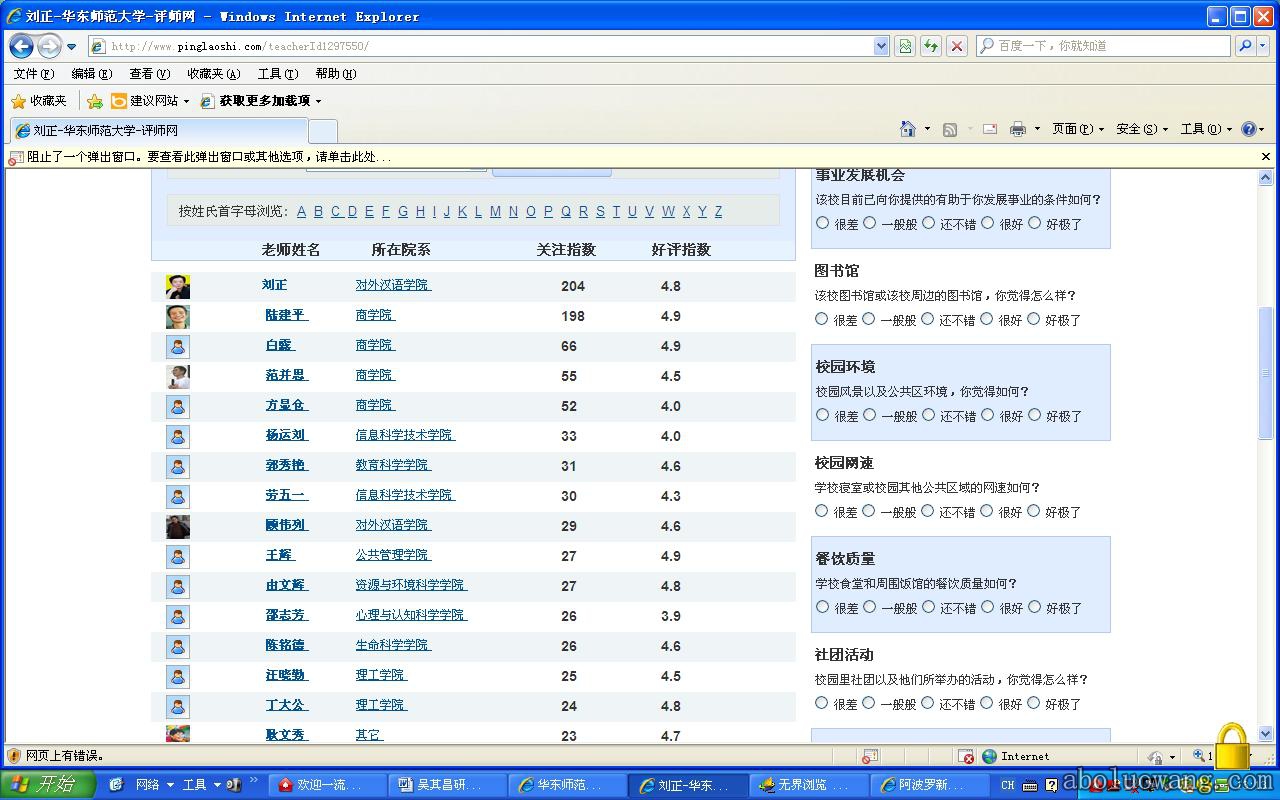Select 一般般 for 社团活动
The width and height of the screenshot is (1280, 800).
click(869, 703)
